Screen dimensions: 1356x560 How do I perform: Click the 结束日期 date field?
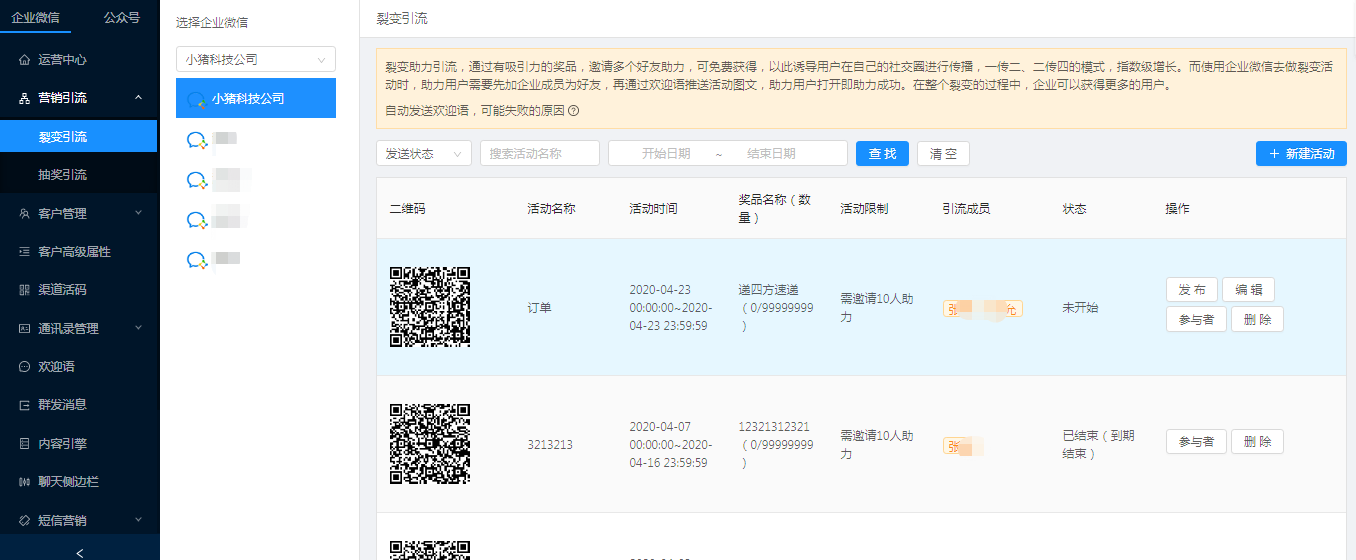click(x=771, y=153)
